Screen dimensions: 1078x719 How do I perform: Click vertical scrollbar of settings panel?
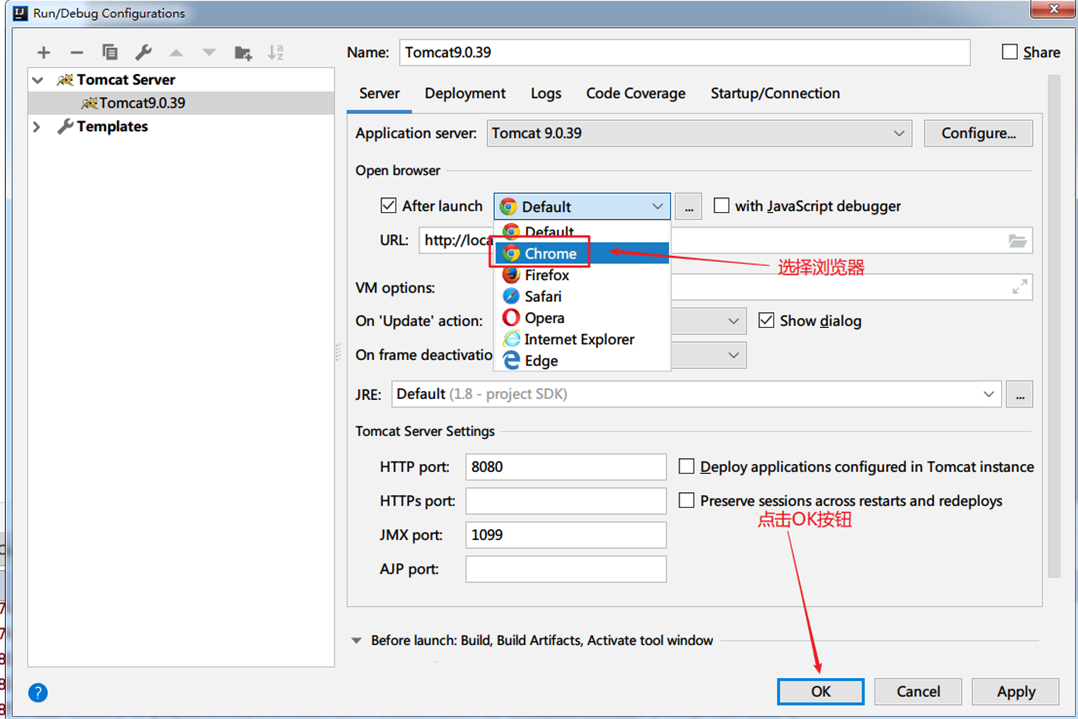click(1054, 327)
